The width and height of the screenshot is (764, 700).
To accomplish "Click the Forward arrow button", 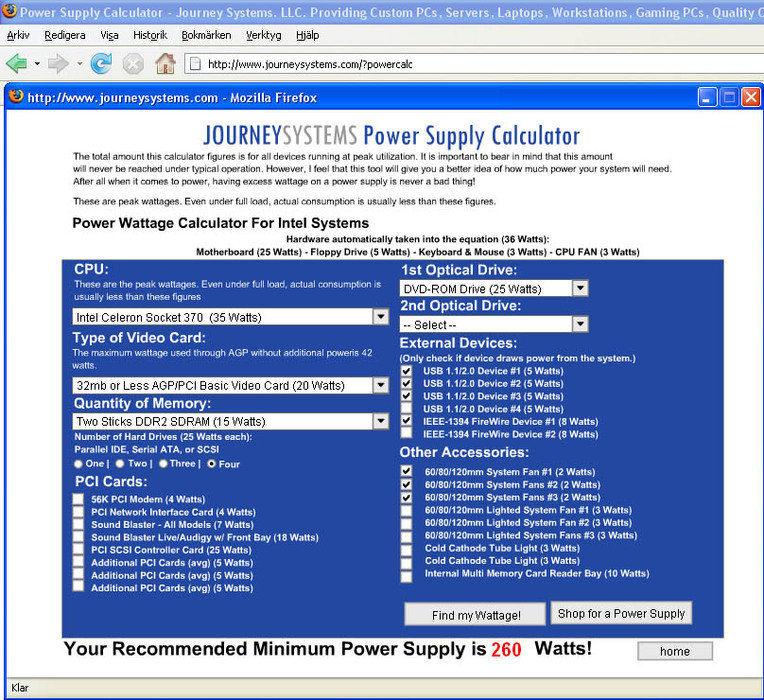I will coord(58,64).
